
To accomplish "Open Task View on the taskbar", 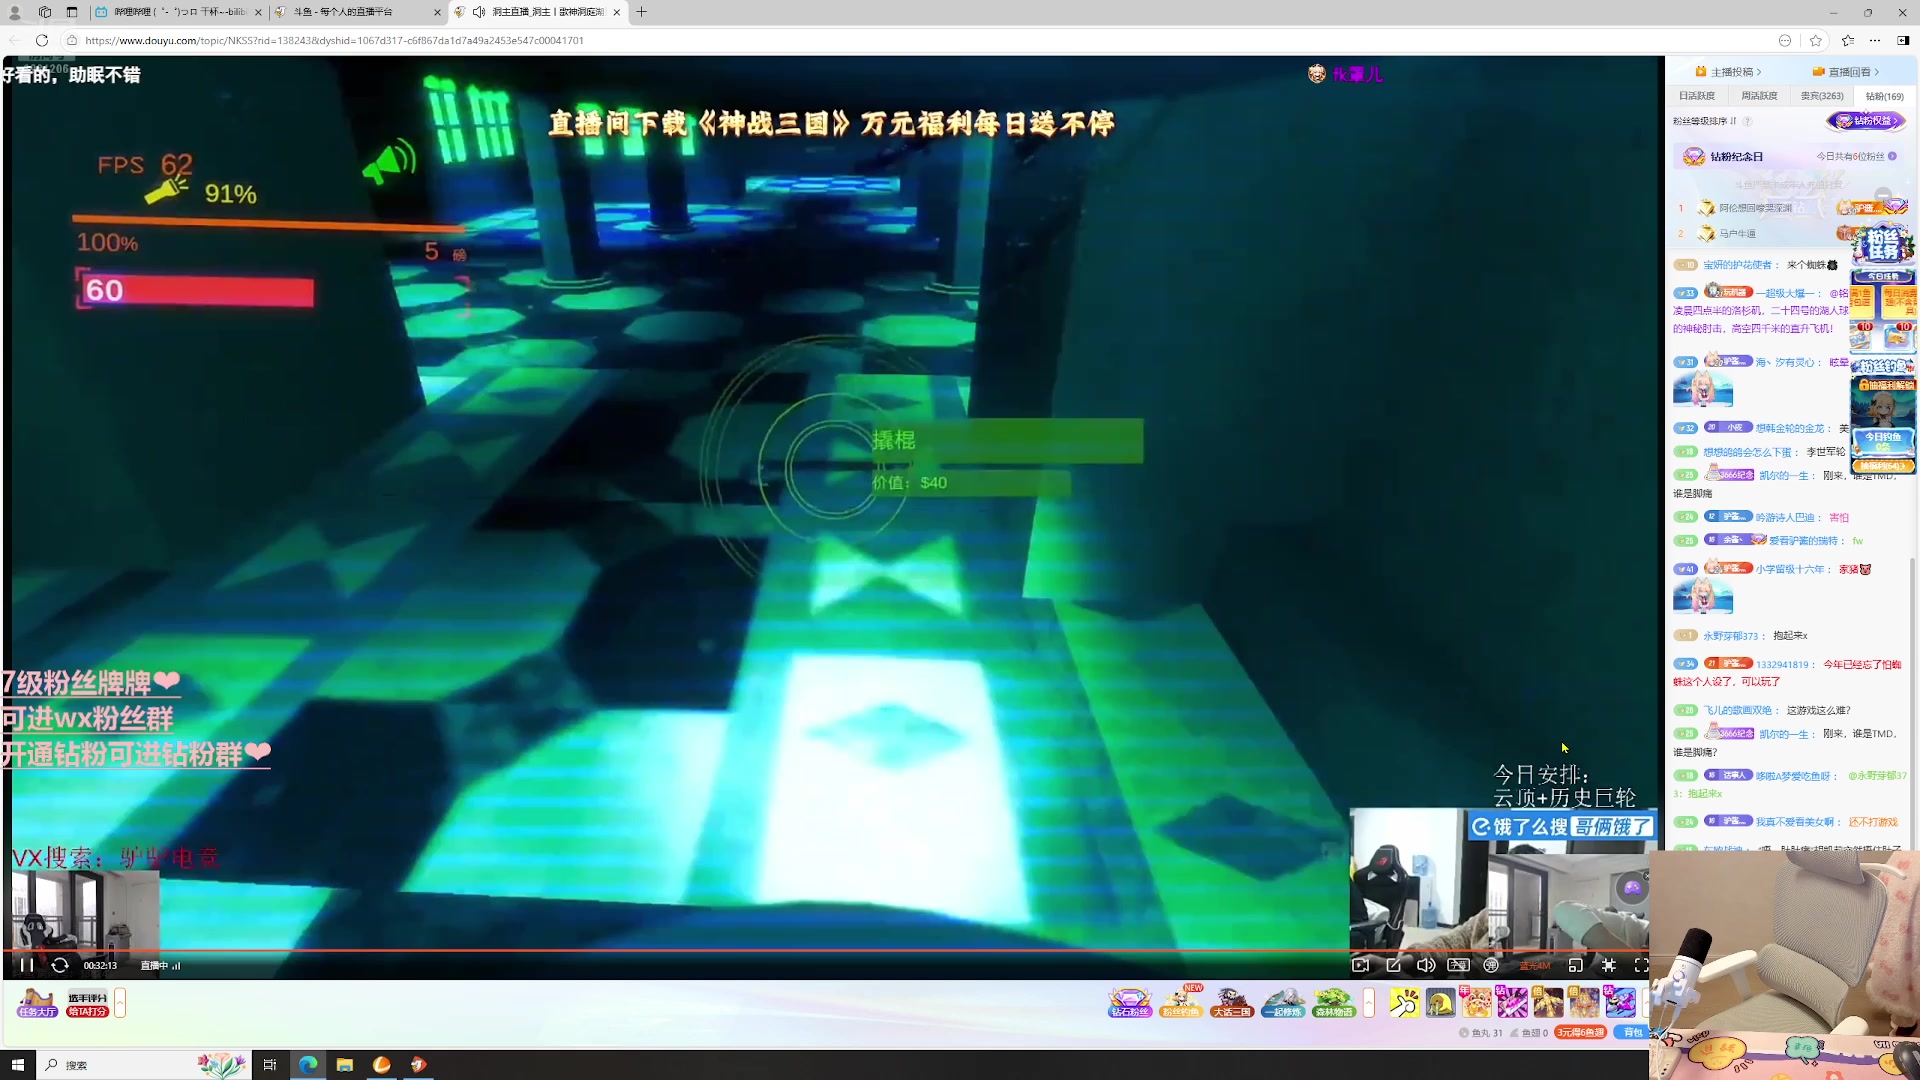I will (269, 1065).
